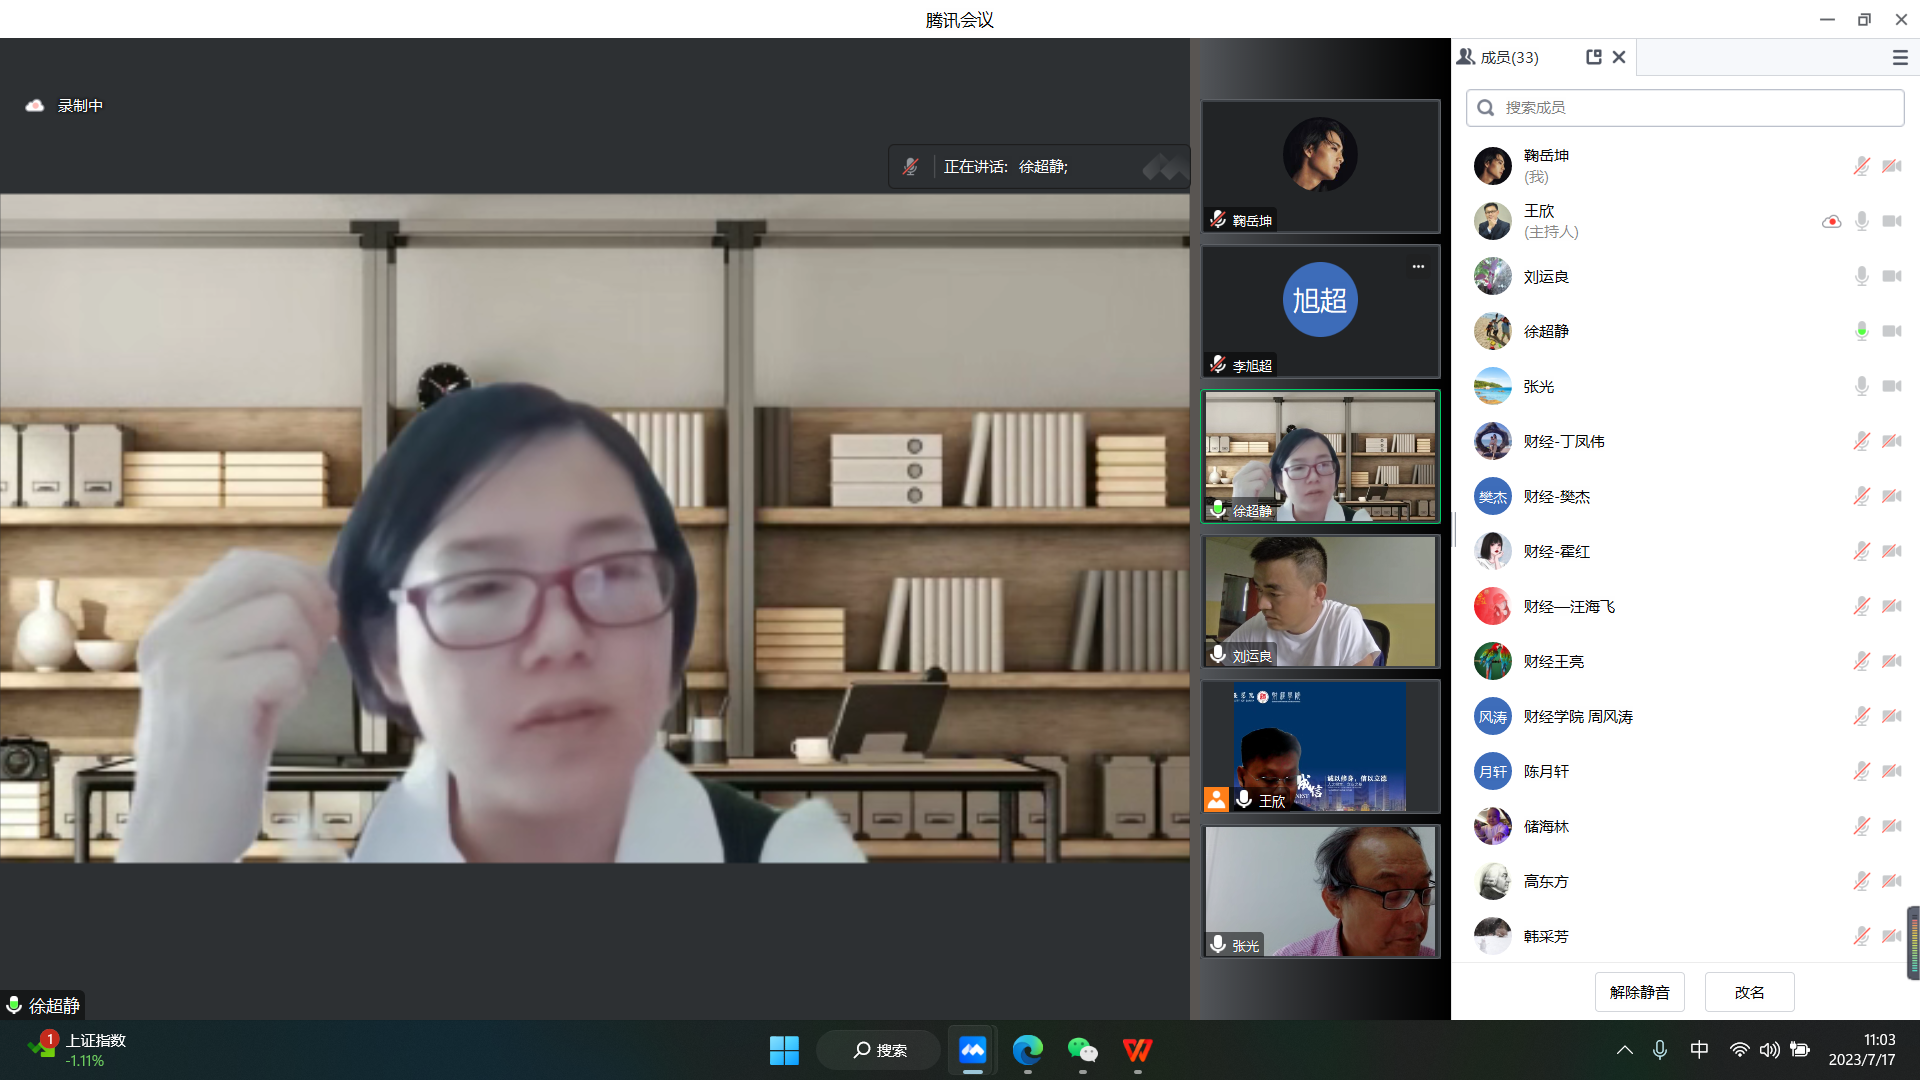Click the red recording icon next to 王欣
The image size is (1920, 1080).
(1831, 221)
